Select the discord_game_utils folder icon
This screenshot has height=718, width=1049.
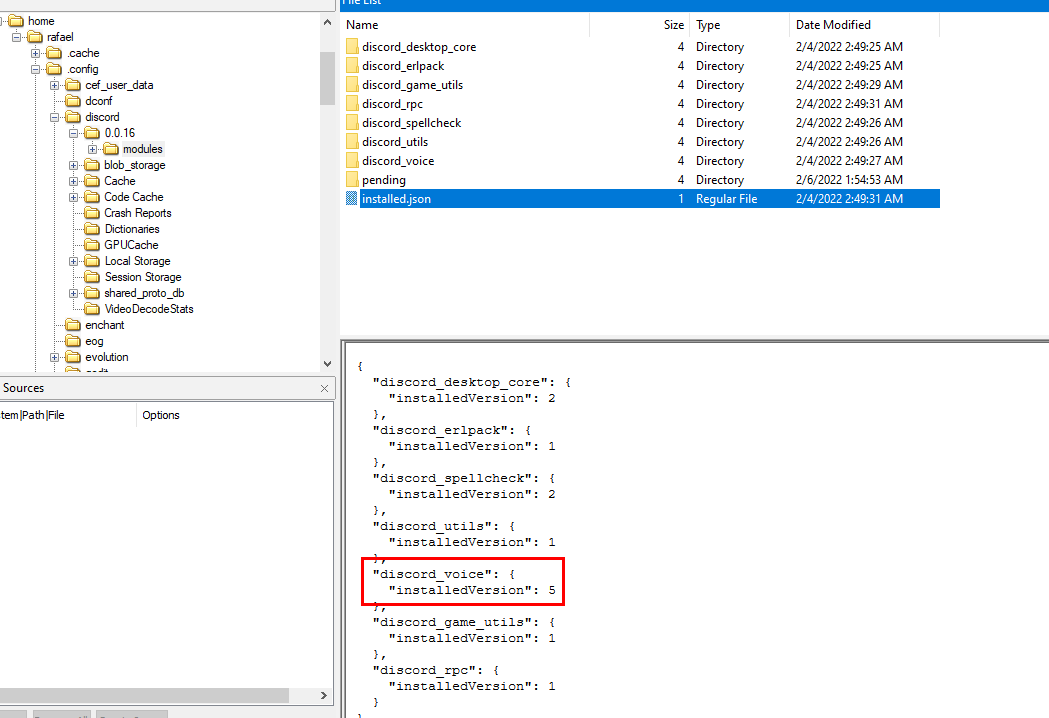pyautogui.click(x=352, y=84)
